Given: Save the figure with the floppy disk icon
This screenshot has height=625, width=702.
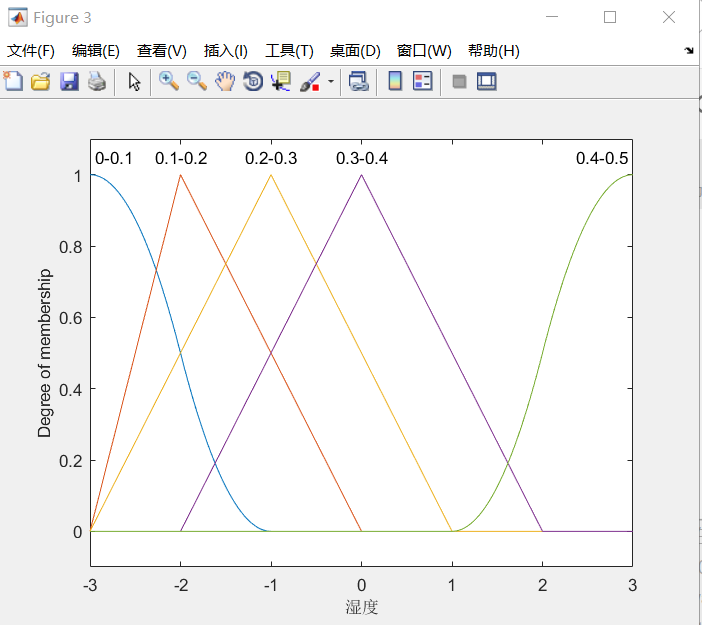Looking at the screenshot, I should point(69,81).
